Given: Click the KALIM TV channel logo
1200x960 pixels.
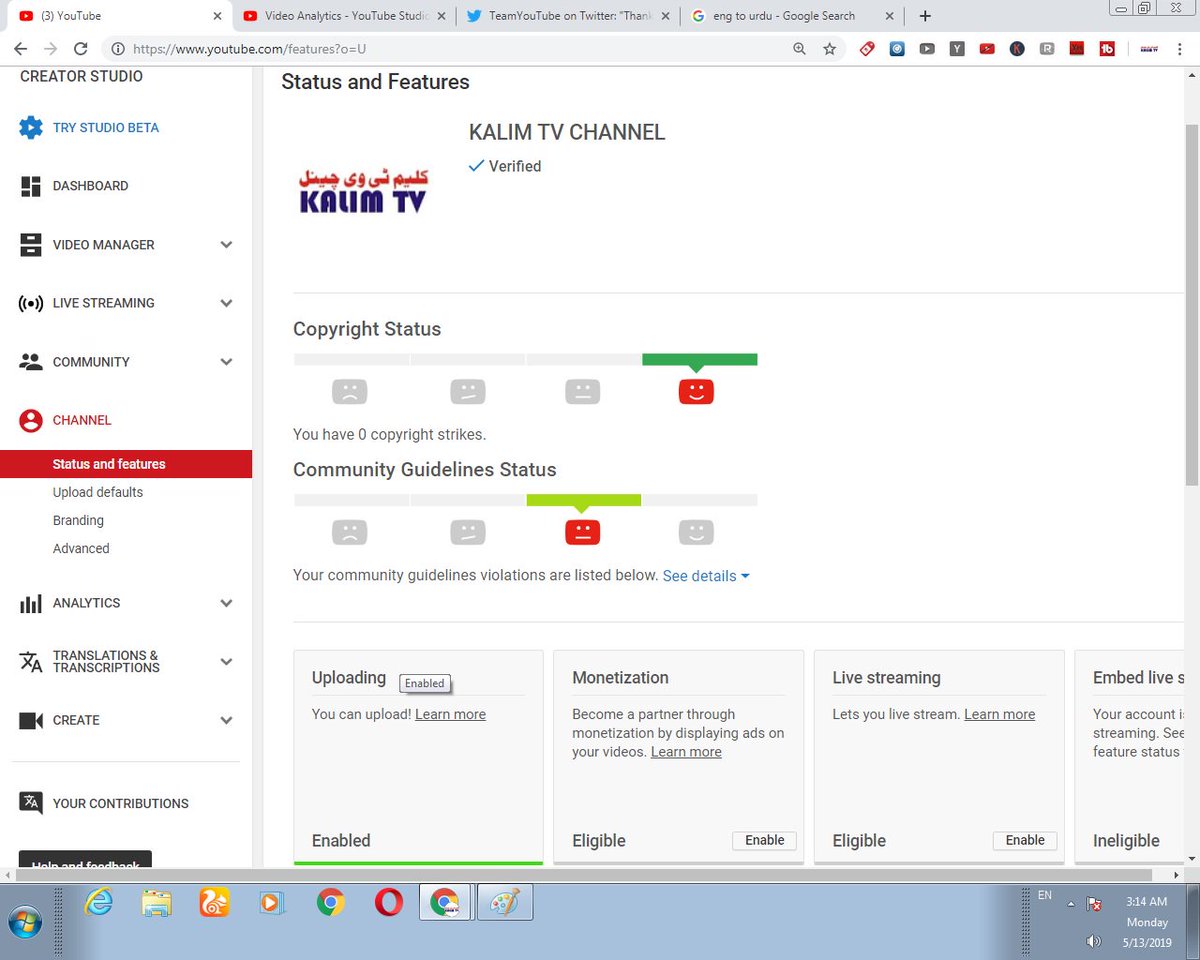Looking at the screenshot, I should pos(363,191).
